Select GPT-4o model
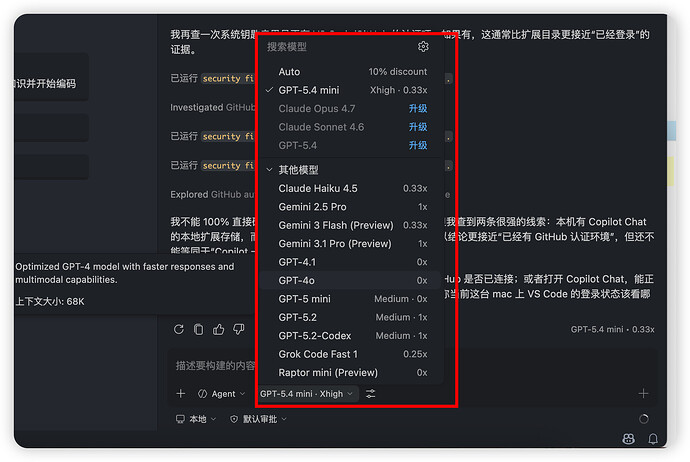Screen dimensions: 690x462 [x=351, y=280]
